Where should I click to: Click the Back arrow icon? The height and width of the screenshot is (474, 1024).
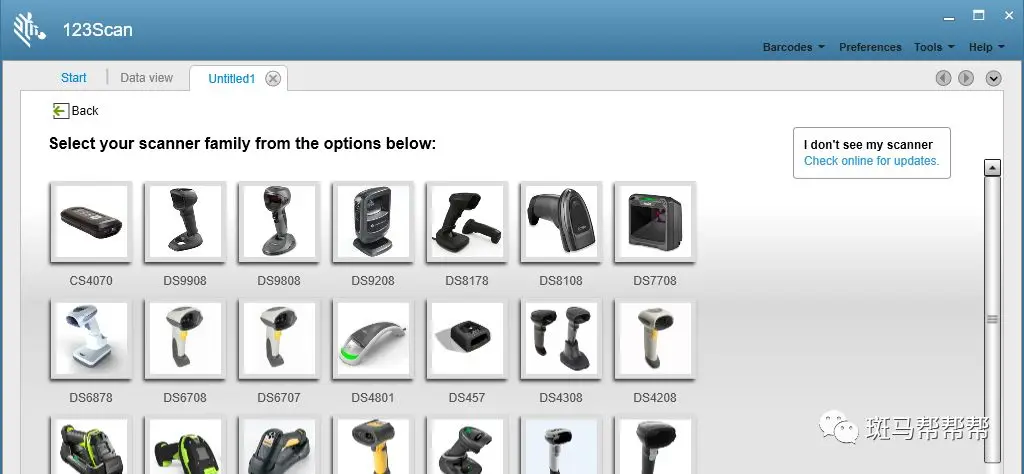[x=60, y=111]
